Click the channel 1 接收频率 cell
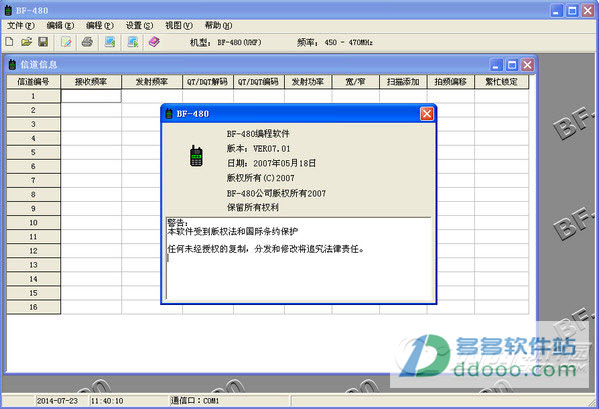Image resolution: width=599 pixels, height=409 pixels. coord(91,96)
